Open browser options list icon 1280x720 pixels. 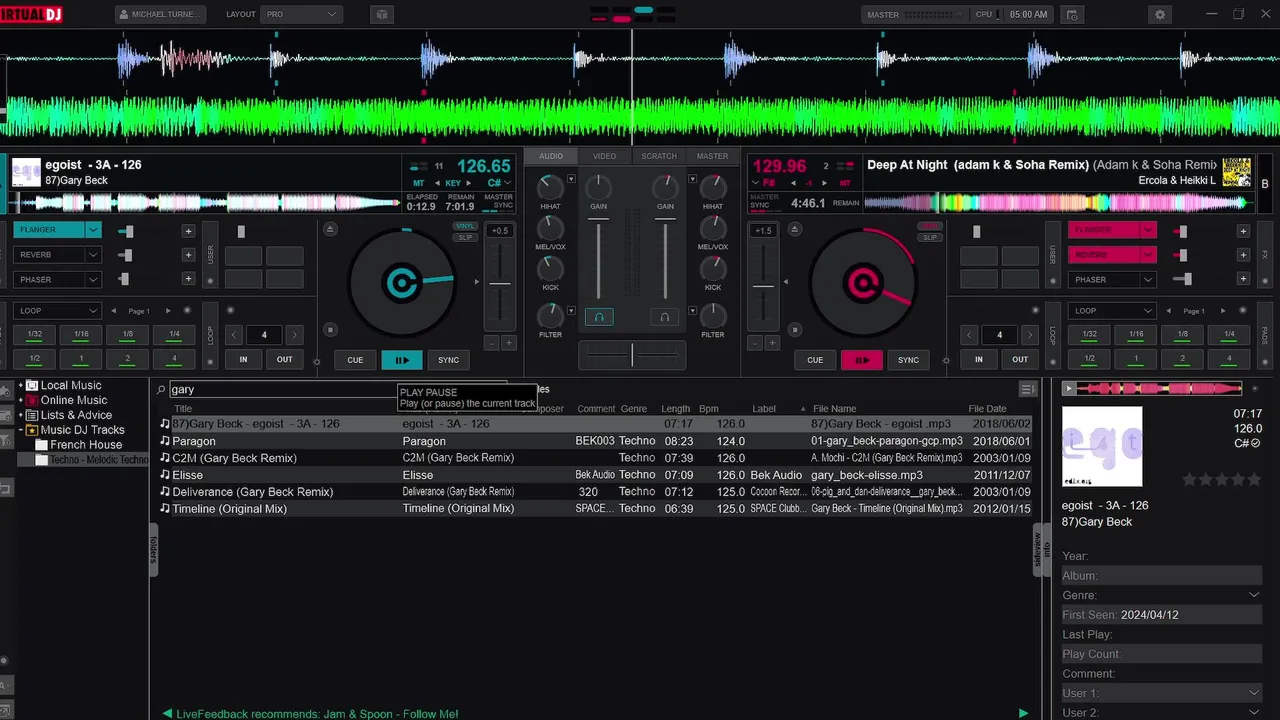pyautogui.click(x=1027, y=390)
